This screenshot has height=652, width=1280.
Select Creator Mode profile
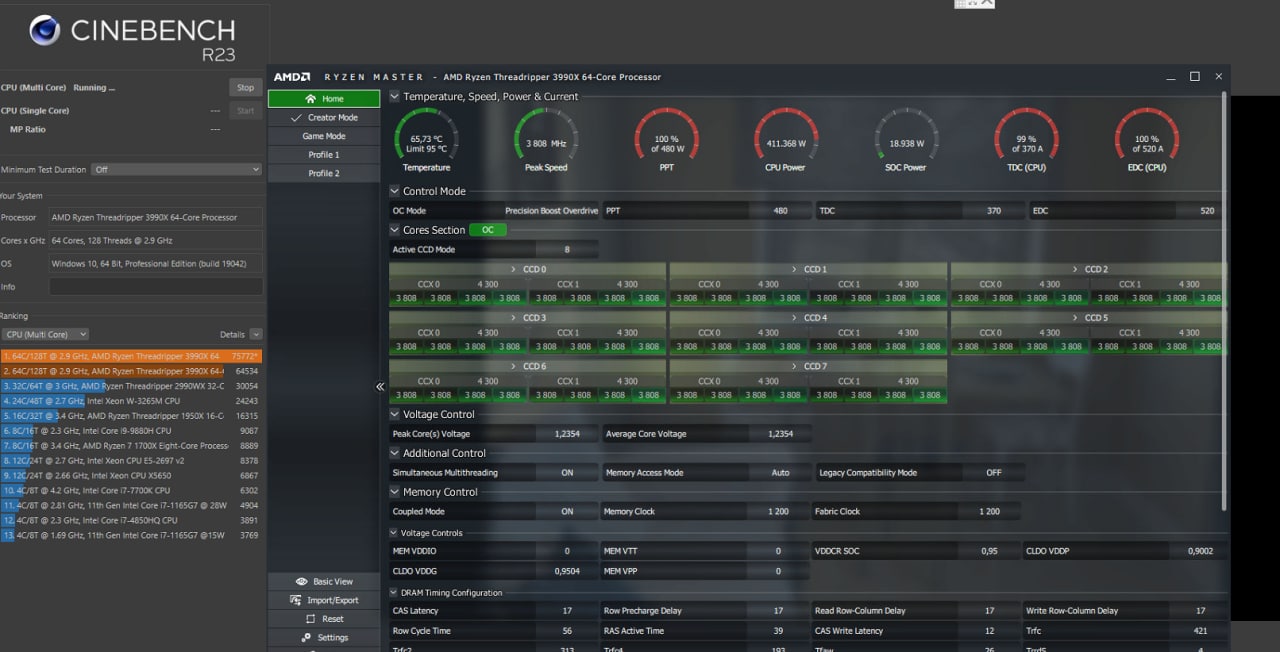click(x=324, y=118)
